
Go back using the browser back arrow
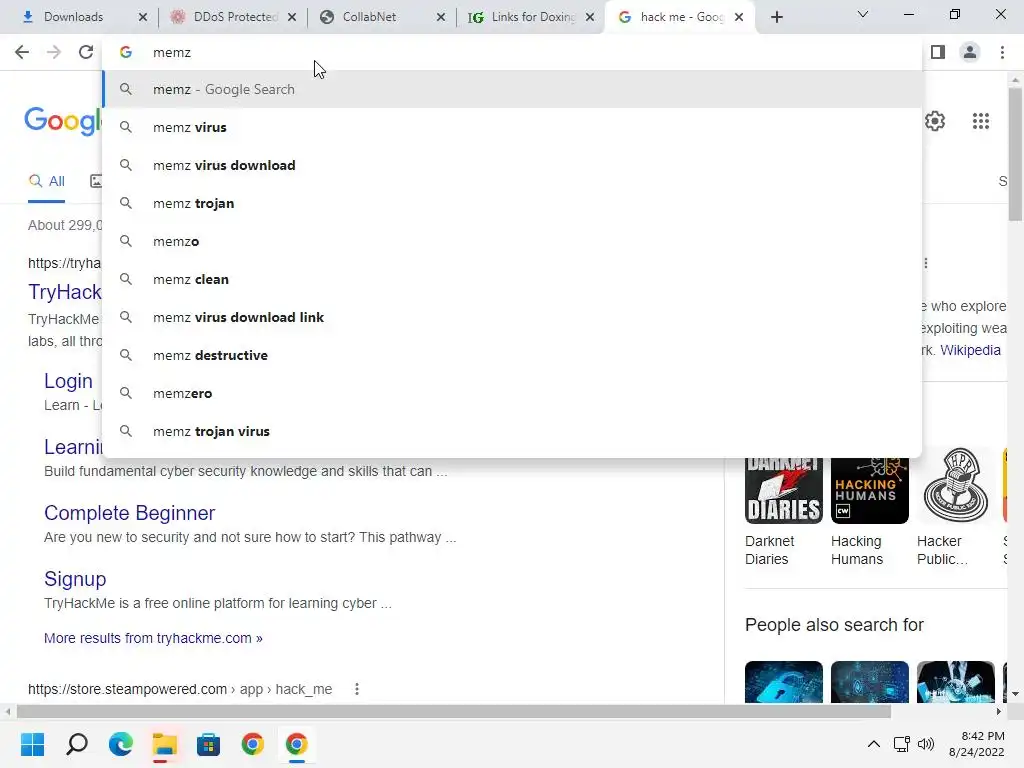pyautogui.click(x=22, y=52)
